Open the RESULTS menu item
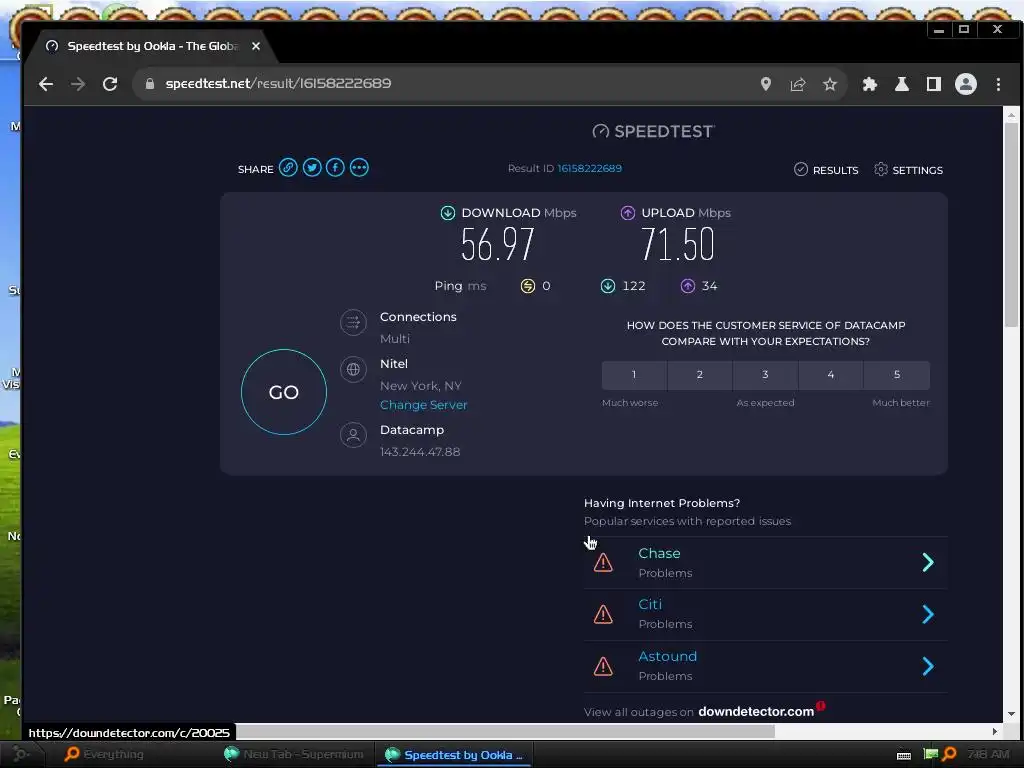Image resolution: width=1024 pixels, height=768 pixels. [x=826, y=170]
